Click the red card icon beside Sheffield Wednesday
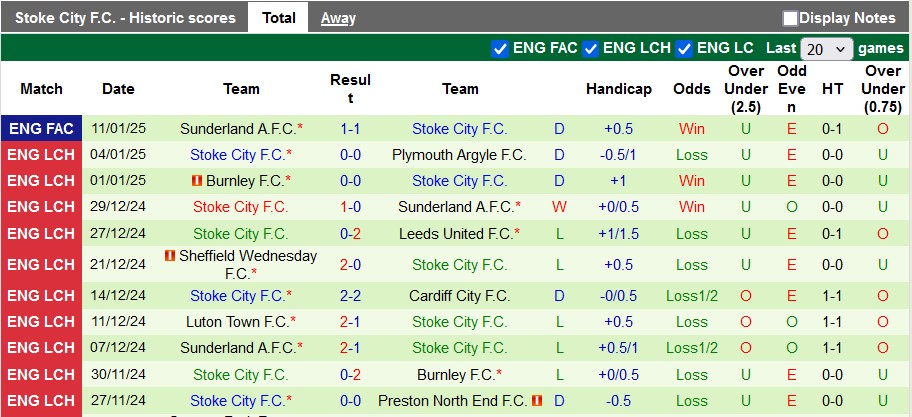Screen dimensions: 912x417 170,256
